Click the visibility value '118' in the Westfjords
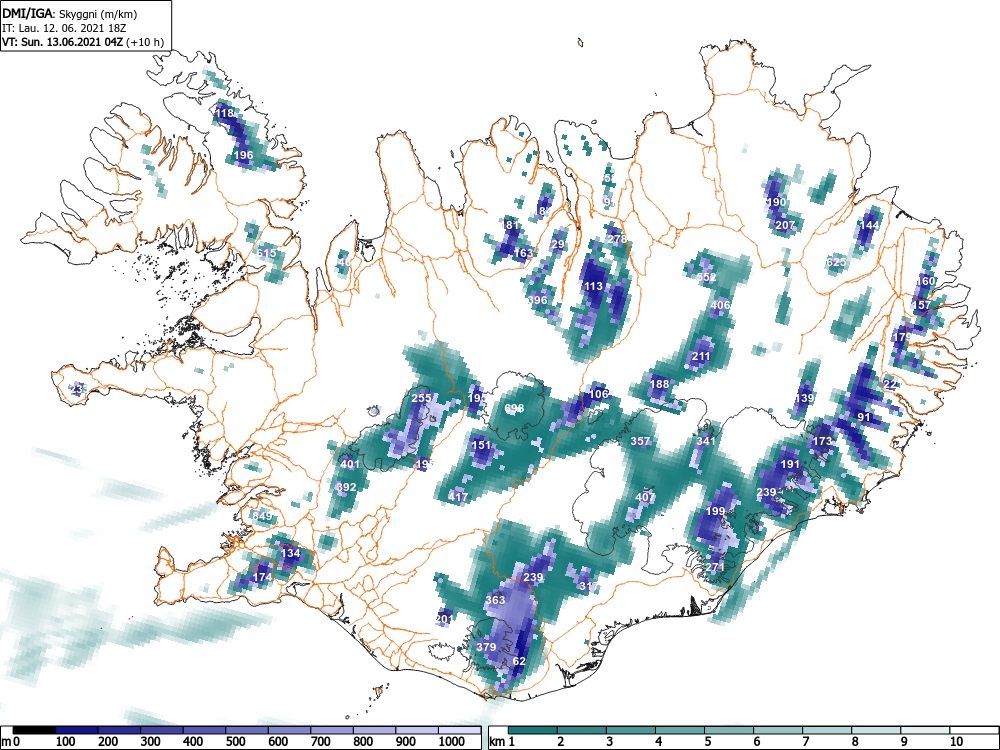 [224, 114]
